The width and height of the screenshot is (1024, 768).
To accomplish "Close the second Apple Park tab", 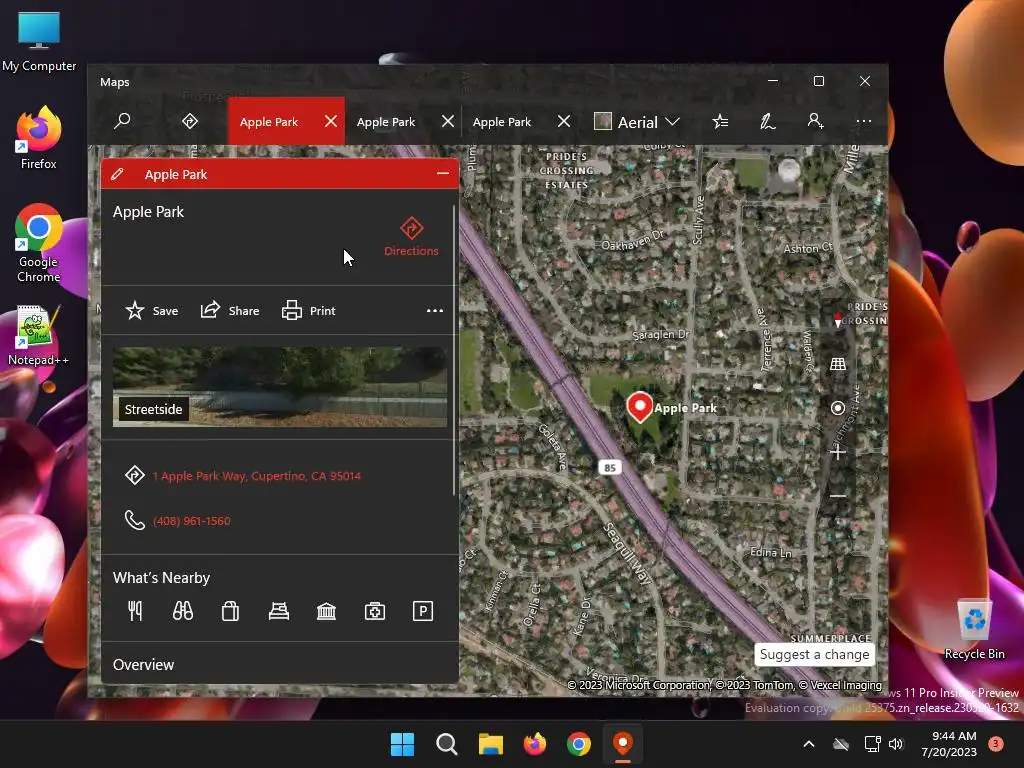I will 448,121.
